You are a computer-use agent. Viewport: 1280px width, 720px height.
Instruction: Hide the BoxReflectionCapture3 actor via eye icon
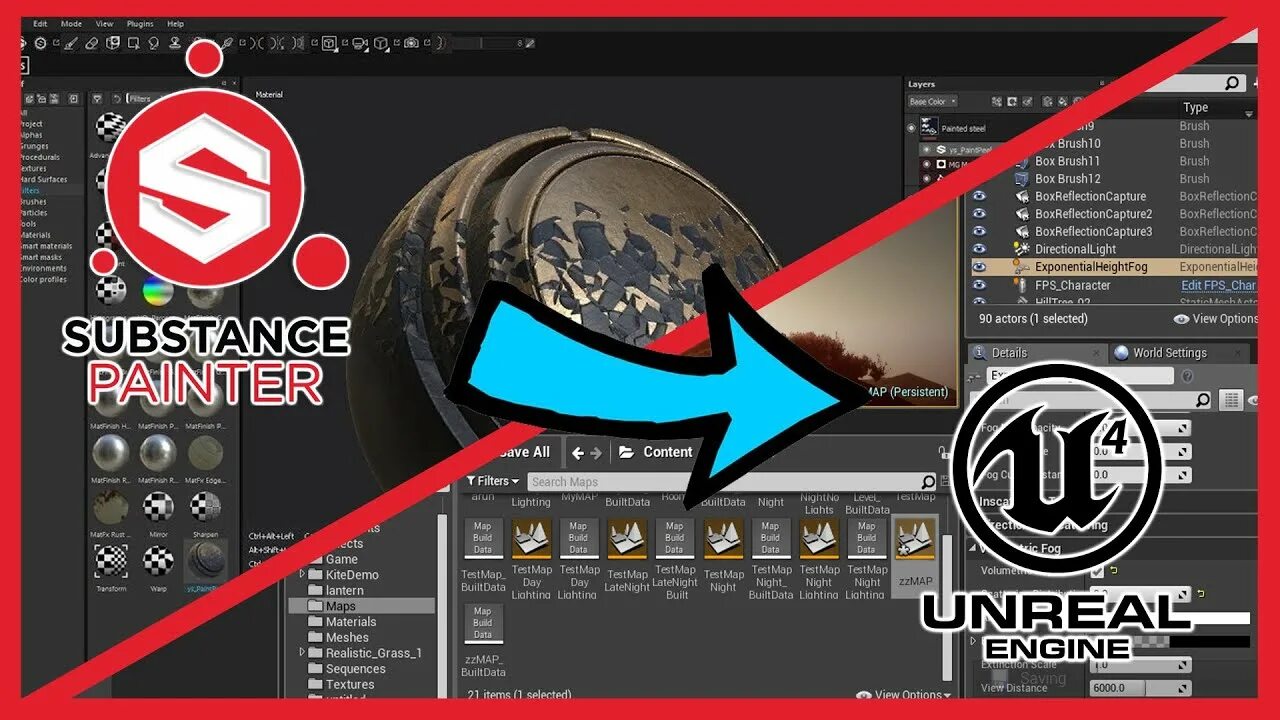click(x=979, y=231)
